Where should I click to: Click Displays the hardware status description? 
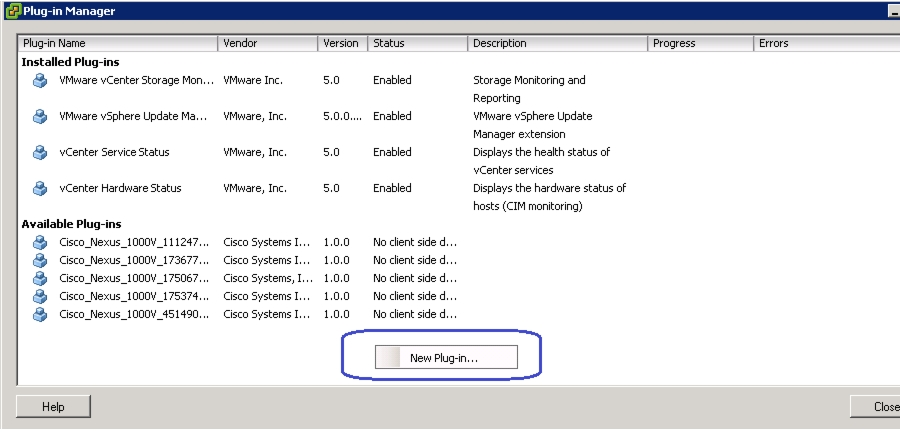[549, 197]
